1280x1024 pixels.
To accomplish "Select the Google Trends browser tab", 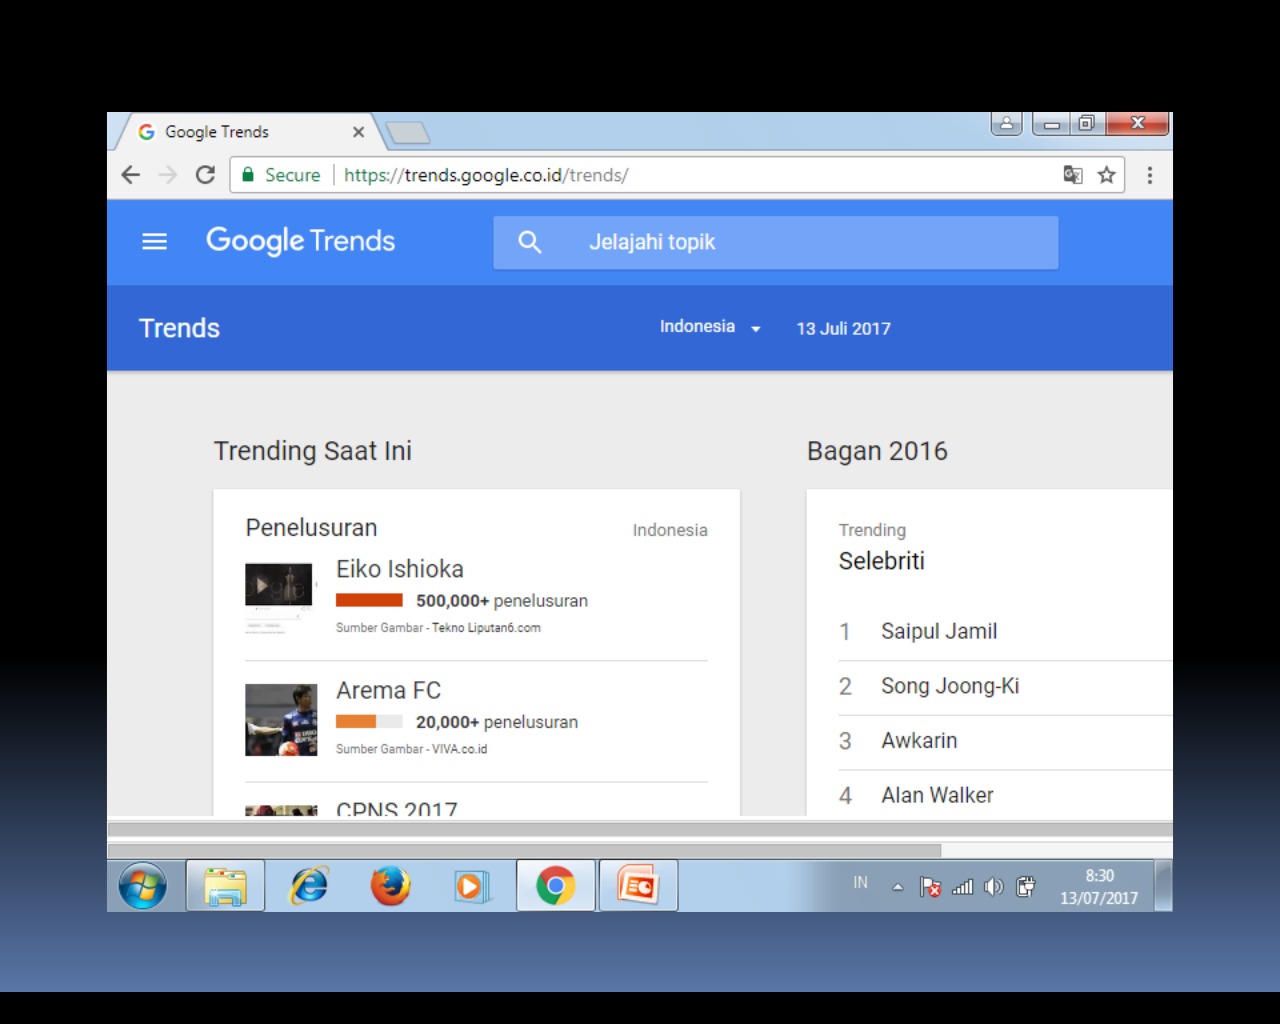I will 250,132.
